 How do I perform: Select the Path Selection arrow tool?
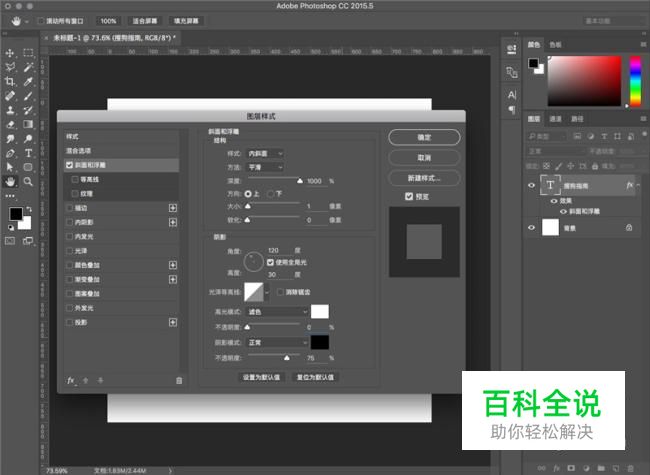tap(10, 167)
